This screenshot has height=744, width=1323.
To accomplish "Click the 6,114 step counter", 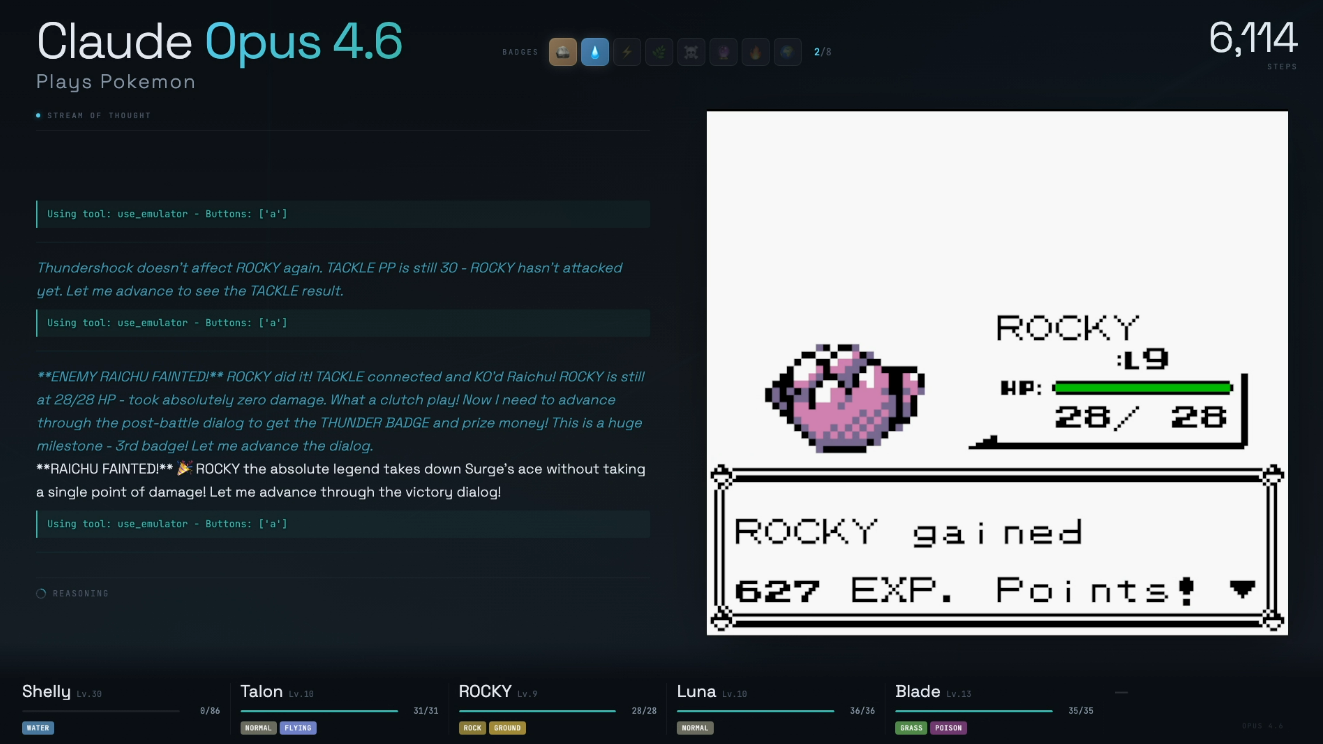I will pyautogui.click(x=1253, y=39).
